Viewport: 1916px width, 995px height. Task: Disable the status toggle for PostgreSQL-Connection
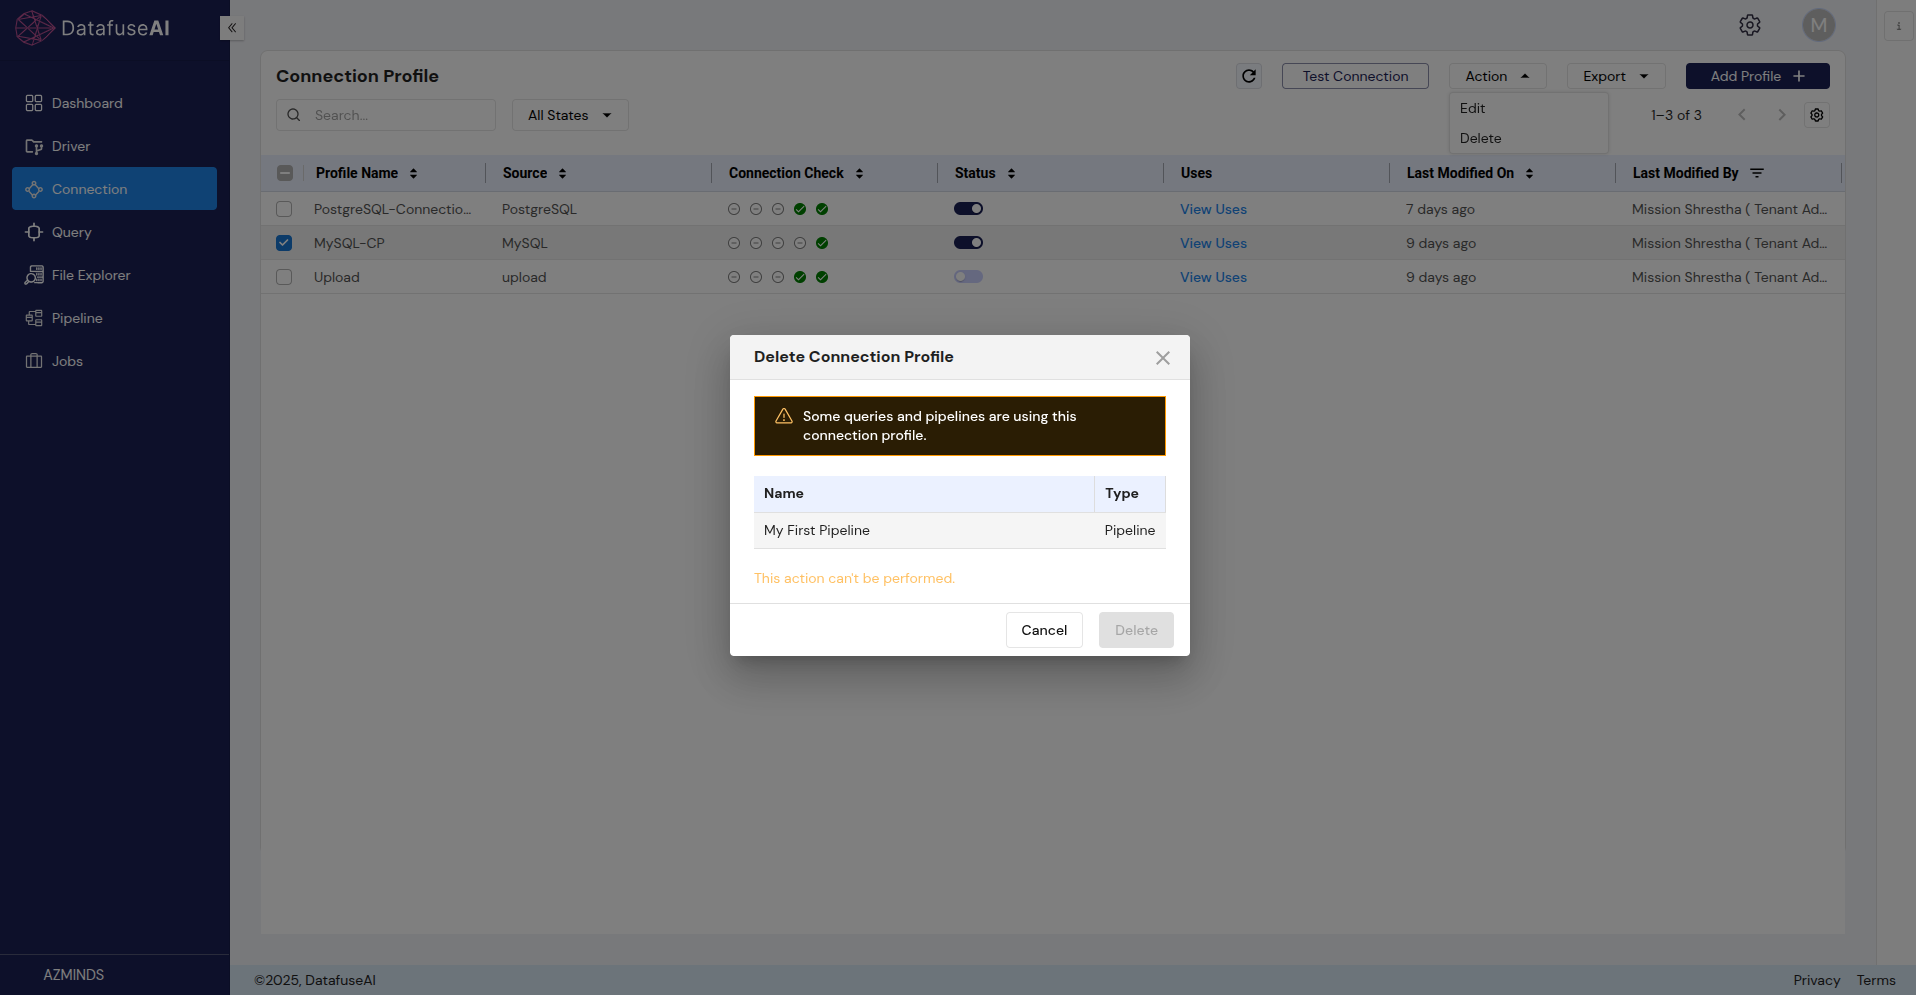coord(967,208)
